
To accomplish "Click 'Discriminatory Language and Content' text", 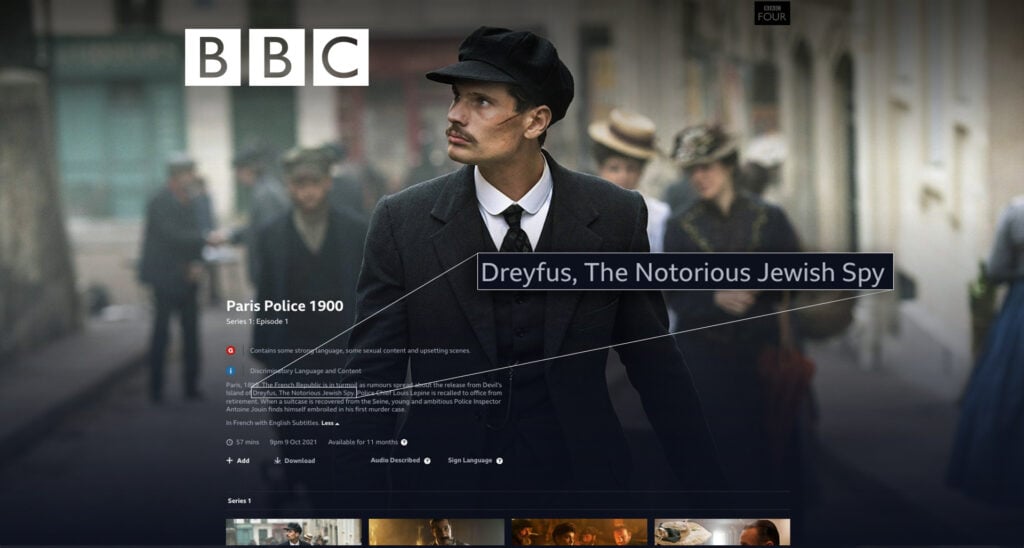I will (x=306, y=370).
